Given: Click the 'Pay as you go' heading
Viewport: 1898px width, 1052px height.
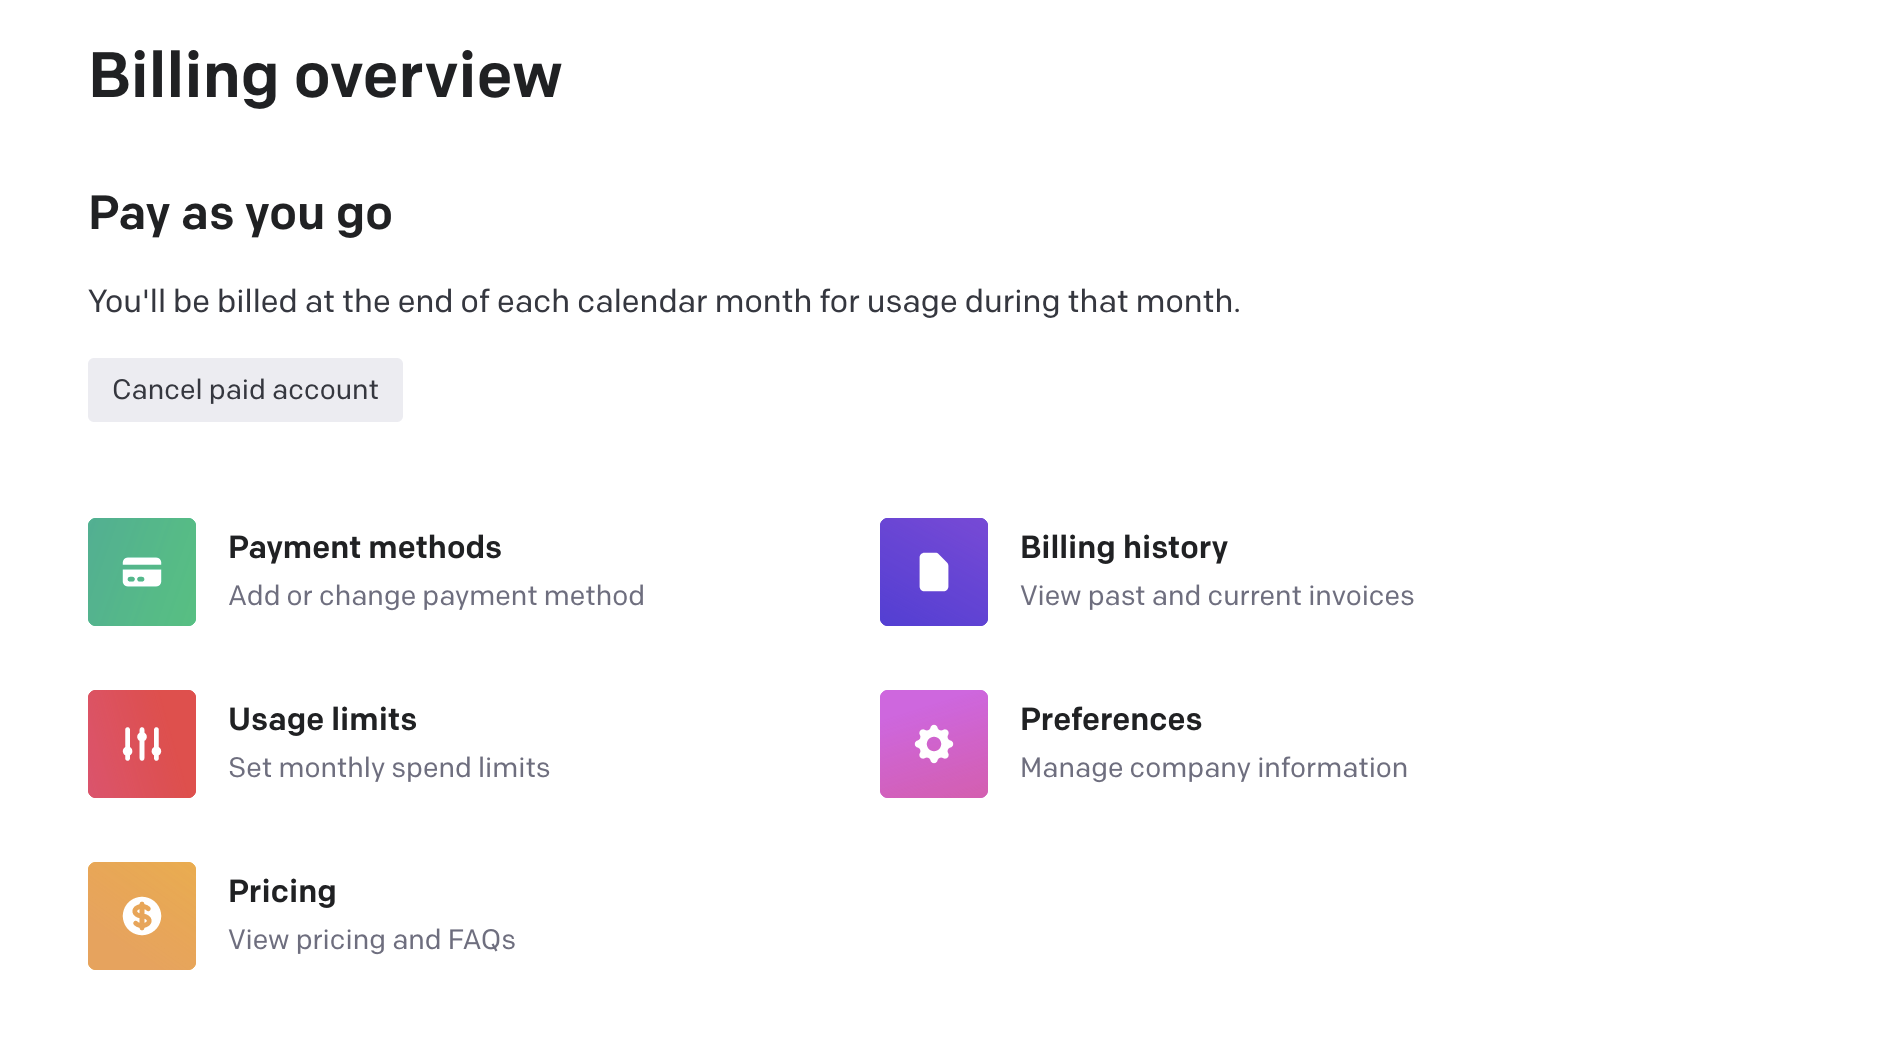Looking at the screenshot, I should [x=240, y=214].
